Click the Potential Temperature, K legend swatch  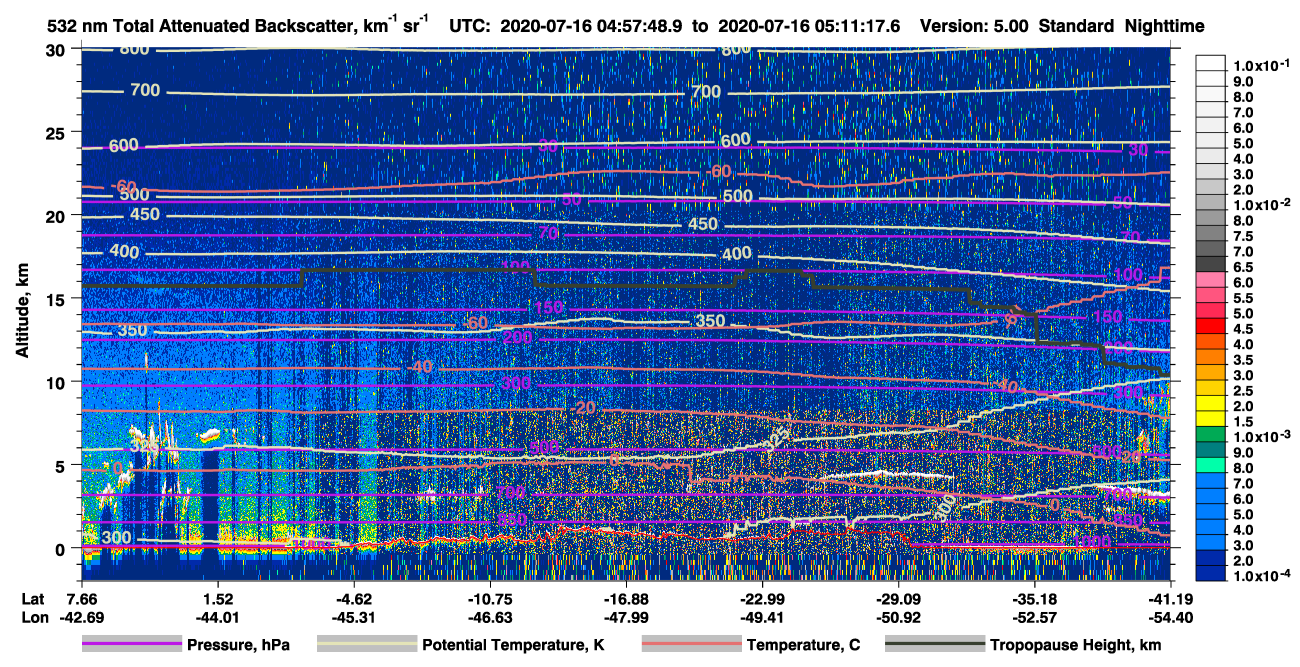366,645
